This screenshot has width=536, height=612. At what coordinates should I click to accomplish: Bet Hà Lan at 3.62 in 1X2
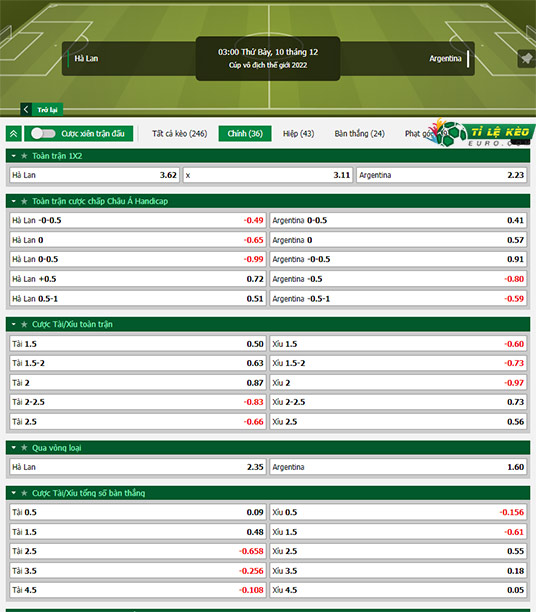[94, 175]
